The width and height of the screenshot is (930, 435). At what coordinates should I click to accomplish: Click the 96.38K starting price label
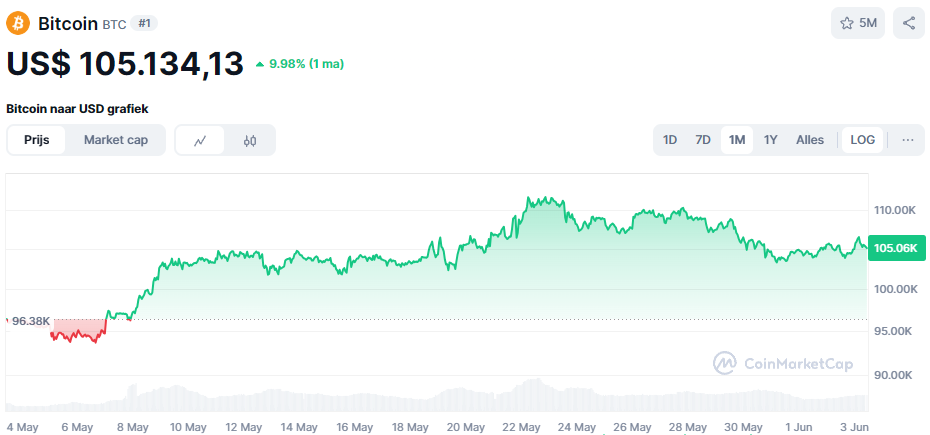(31, 321)
